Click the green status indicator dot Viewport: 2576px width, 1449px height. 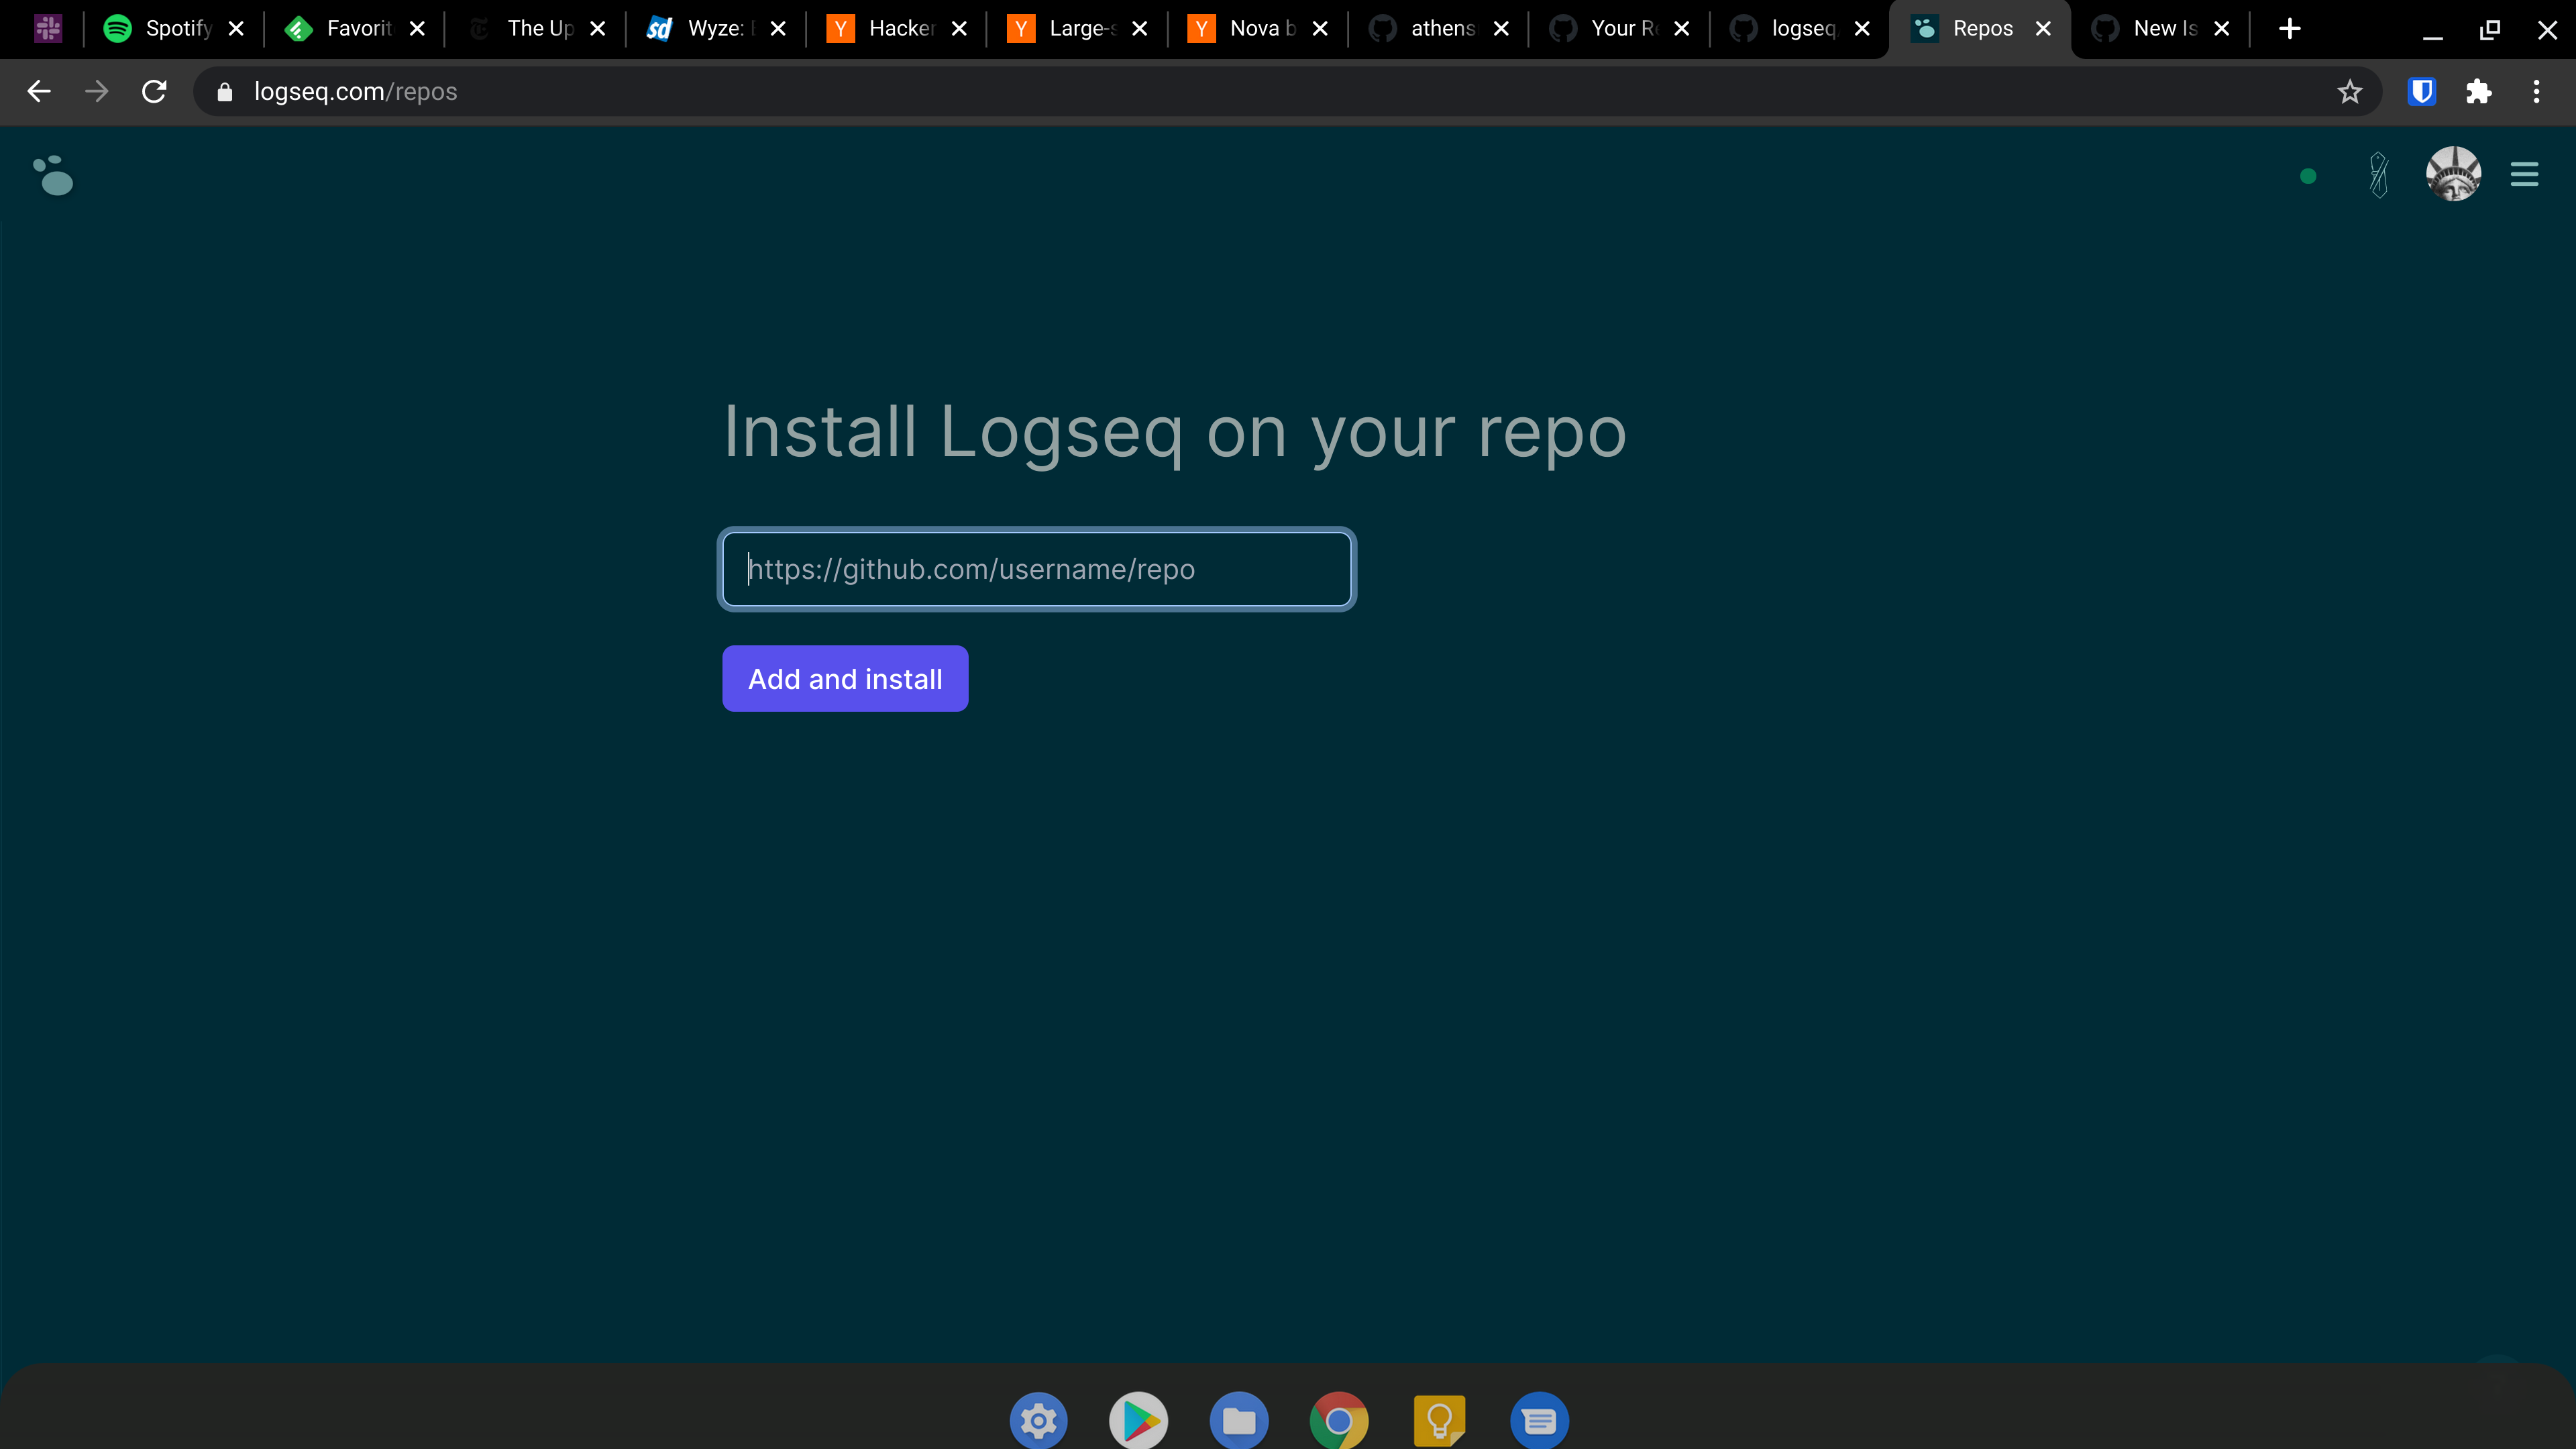click(2307, 175)
